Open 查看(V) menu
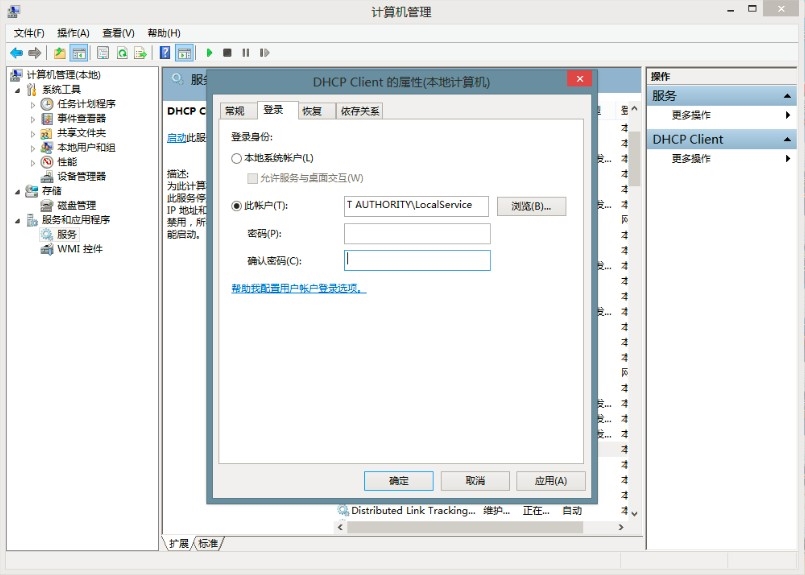This screenshot has width=805, height=575. 118,33
